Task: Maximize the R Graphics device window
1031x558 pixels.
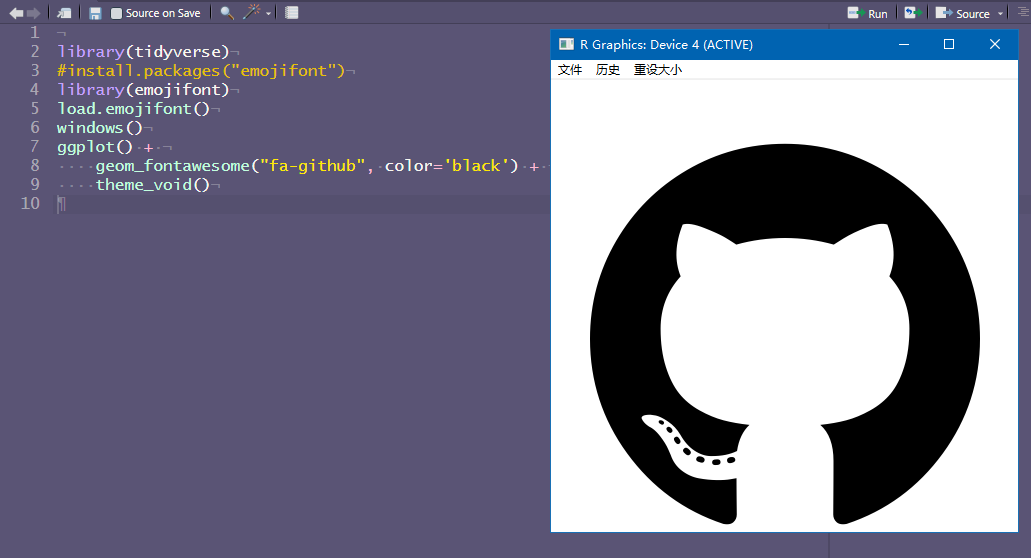Action: tap(949, 44)
